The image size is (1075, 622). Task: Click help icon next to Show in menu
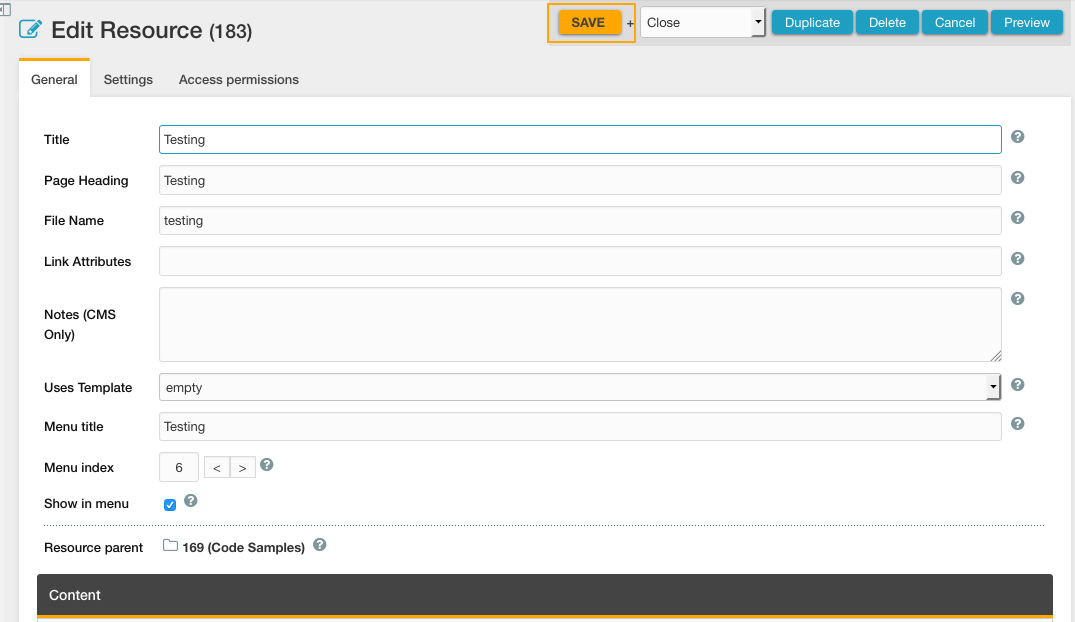(x=190, y=501)
